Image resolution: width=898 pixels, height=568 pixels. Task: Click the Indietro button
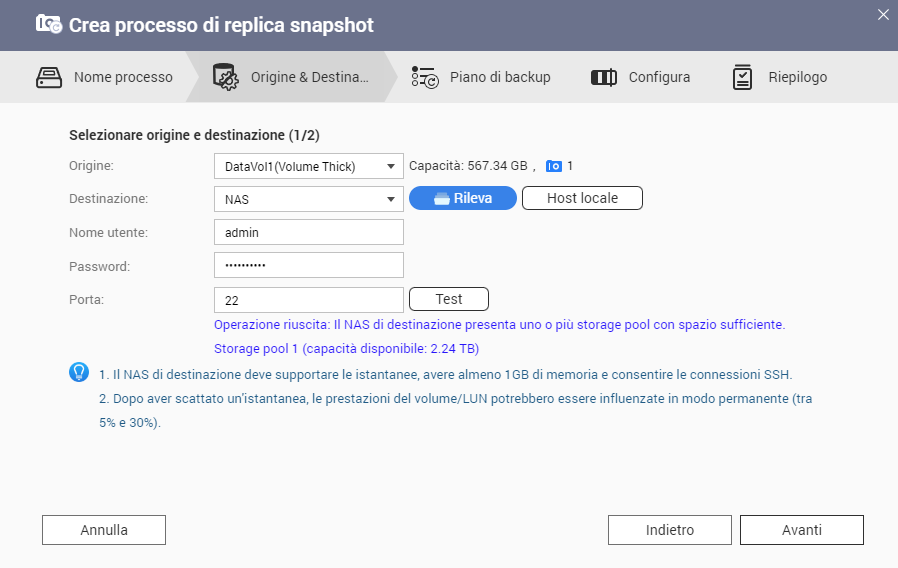point(670,530)
